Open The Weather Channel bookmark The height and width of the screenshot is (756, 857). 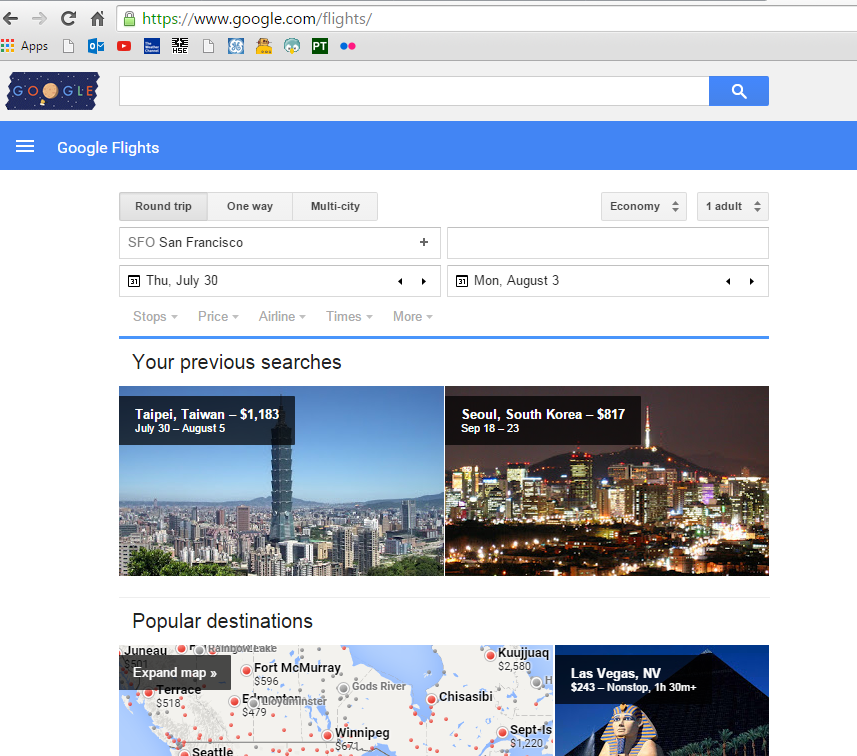pyautogui.click(x=152, y=46)
